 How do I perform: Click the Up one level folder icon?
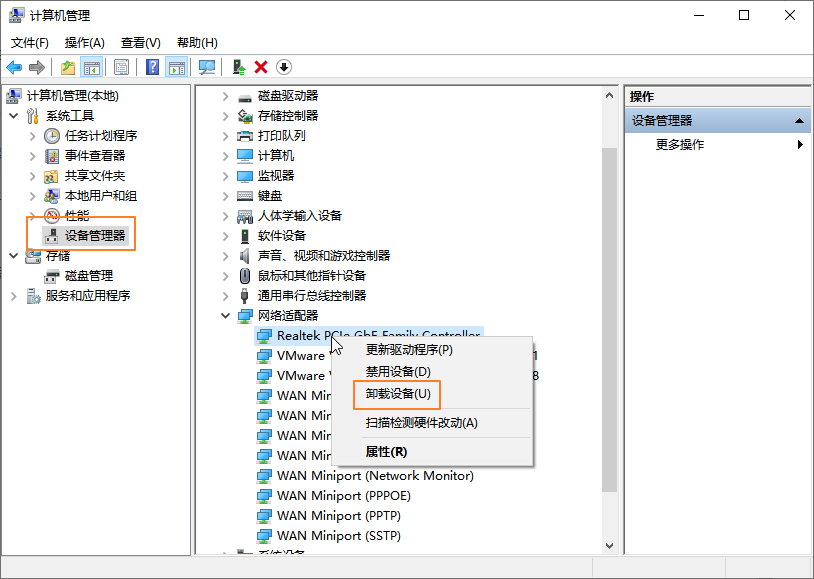(x=67, y=67)
